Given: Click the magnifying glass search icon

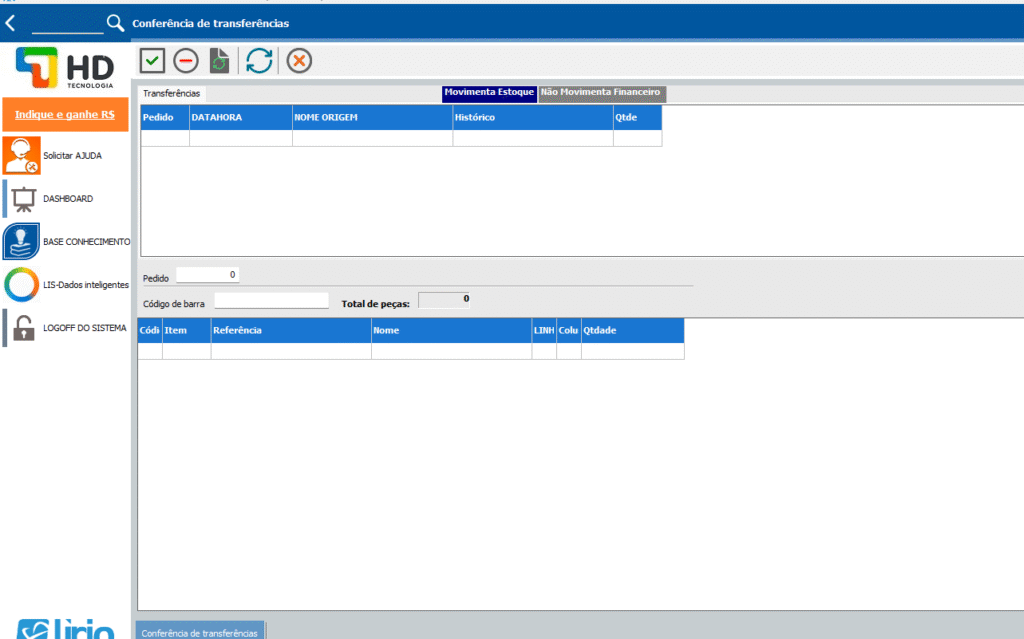Looking at the screenshot, I should point(116,23).
